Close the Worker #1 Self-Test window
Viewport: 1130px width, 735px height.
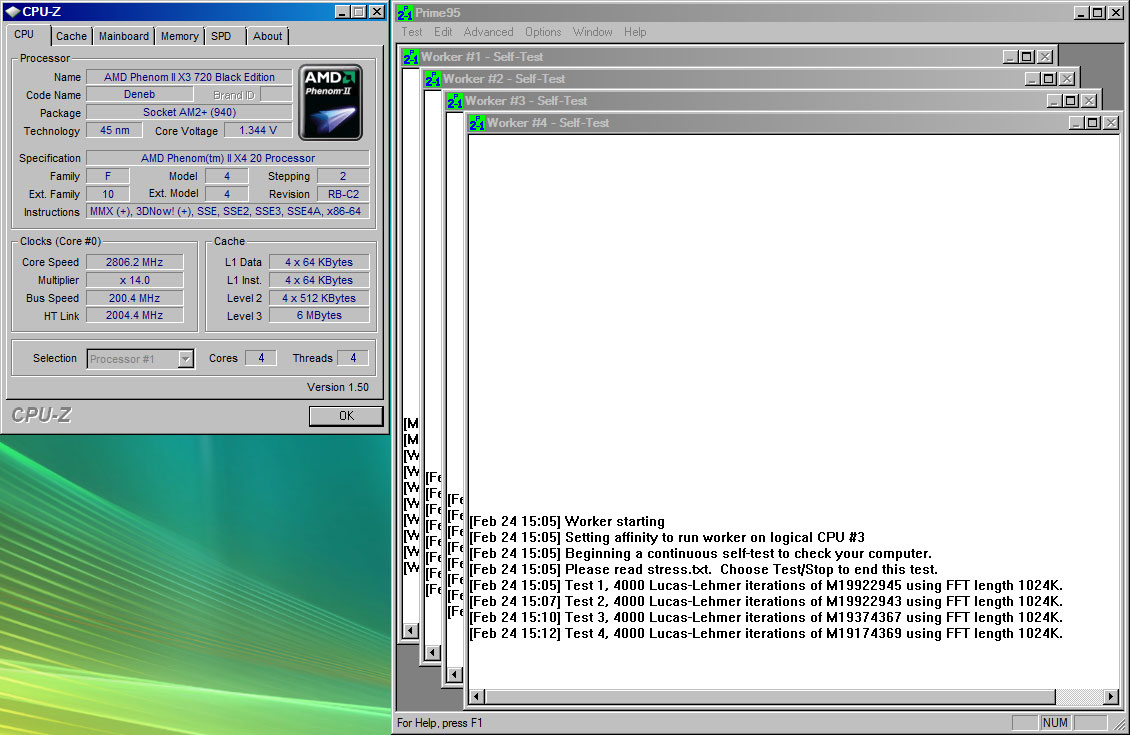pos(1045,57)
